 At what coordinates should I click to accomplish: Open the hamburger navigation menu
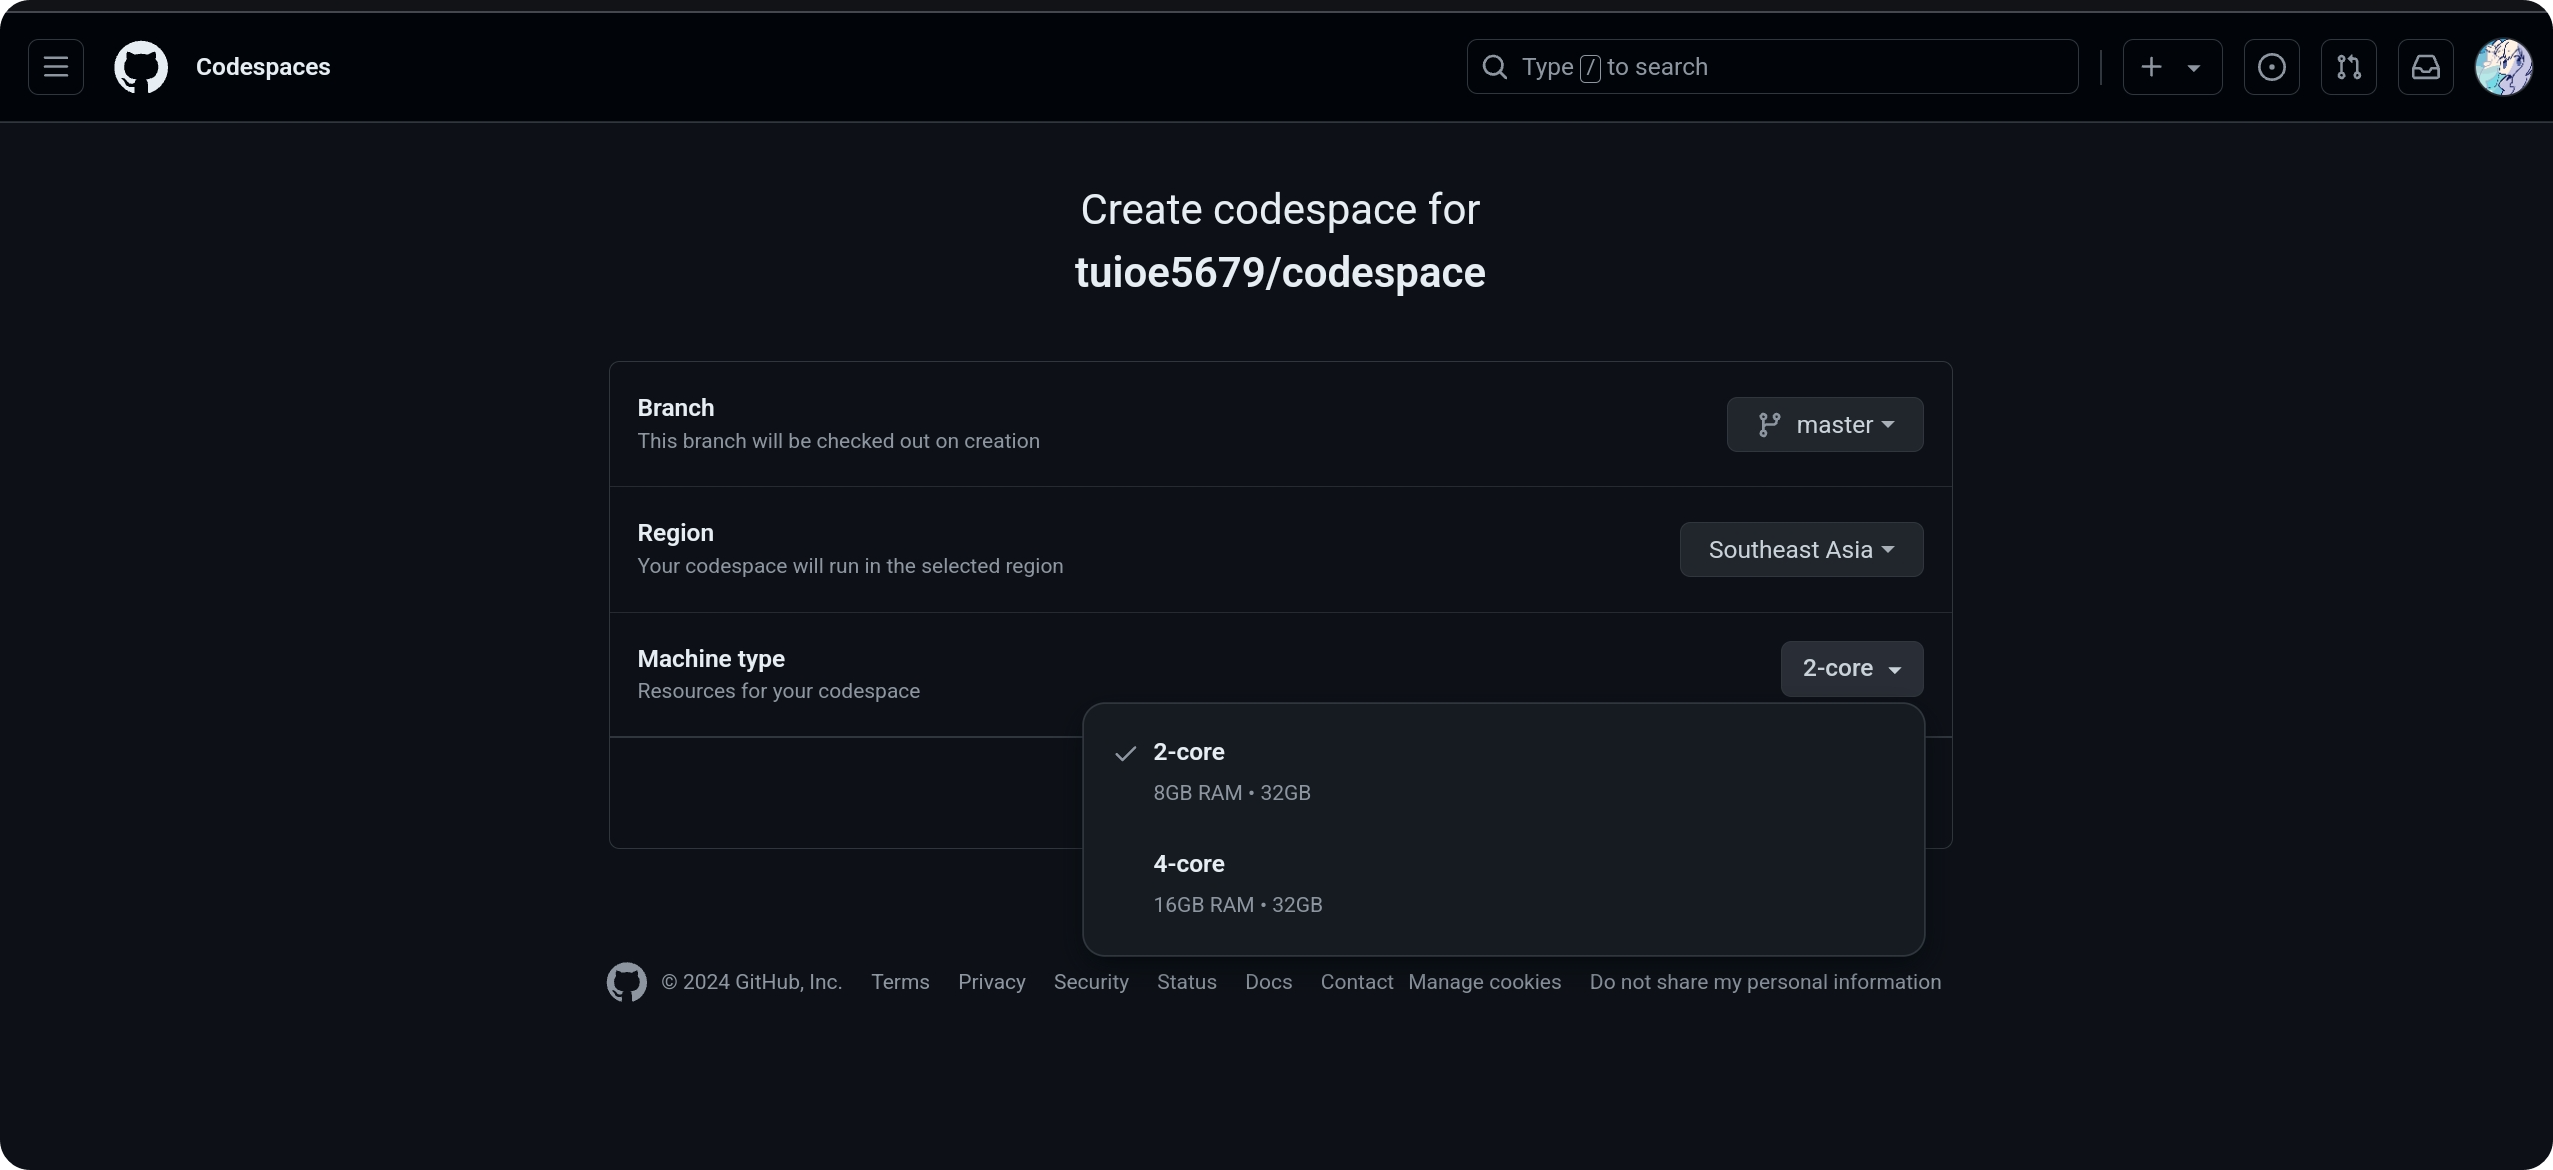[56, 67]
